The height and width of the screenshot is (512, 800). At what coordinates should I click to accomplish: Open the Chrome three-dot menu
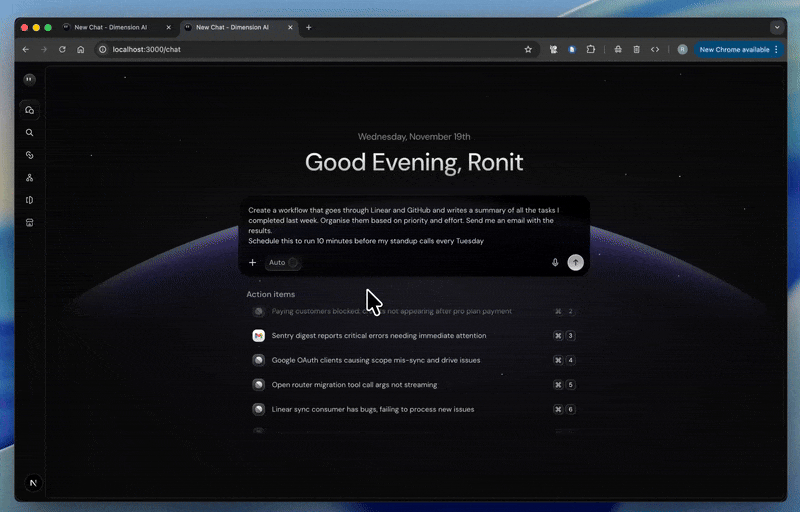(776, 49)
